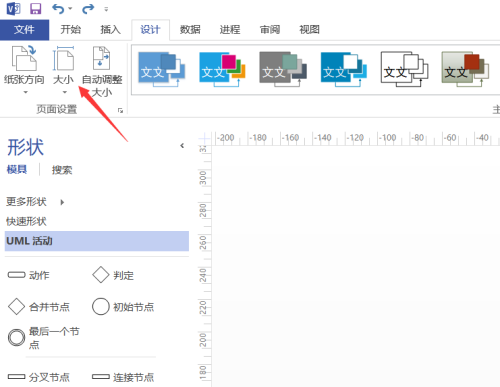Image resolution: width=500 pixels, height=387 pixels.
Task: Select the 分叉节点 fork node shape
Action: click(39, 377)
